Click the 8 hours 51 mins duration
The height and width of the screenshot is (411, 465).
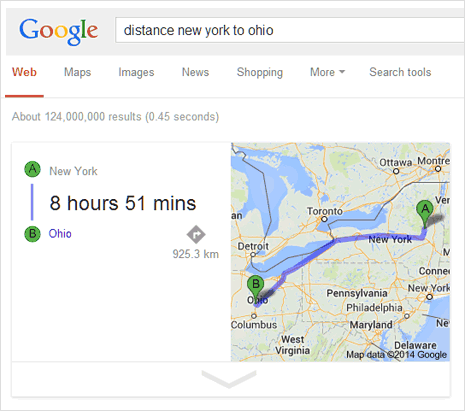123,203
